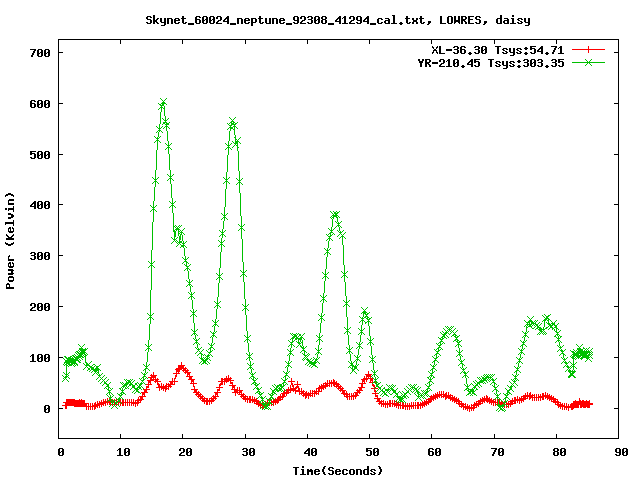
Task: Click the 600 y-axis tick label
Action: [40, 104]
